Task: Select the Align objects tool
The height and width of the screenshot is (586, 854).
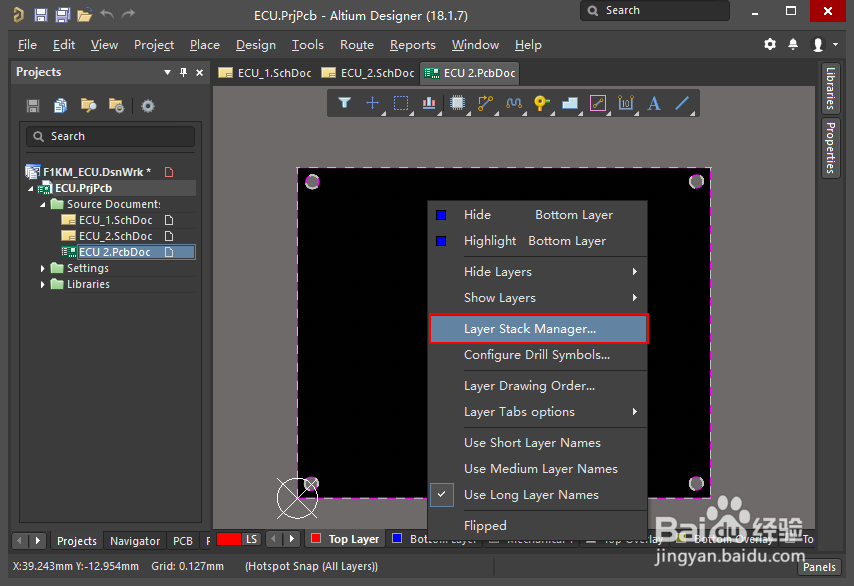Action: pyautogui.click(x=429, y=103)
